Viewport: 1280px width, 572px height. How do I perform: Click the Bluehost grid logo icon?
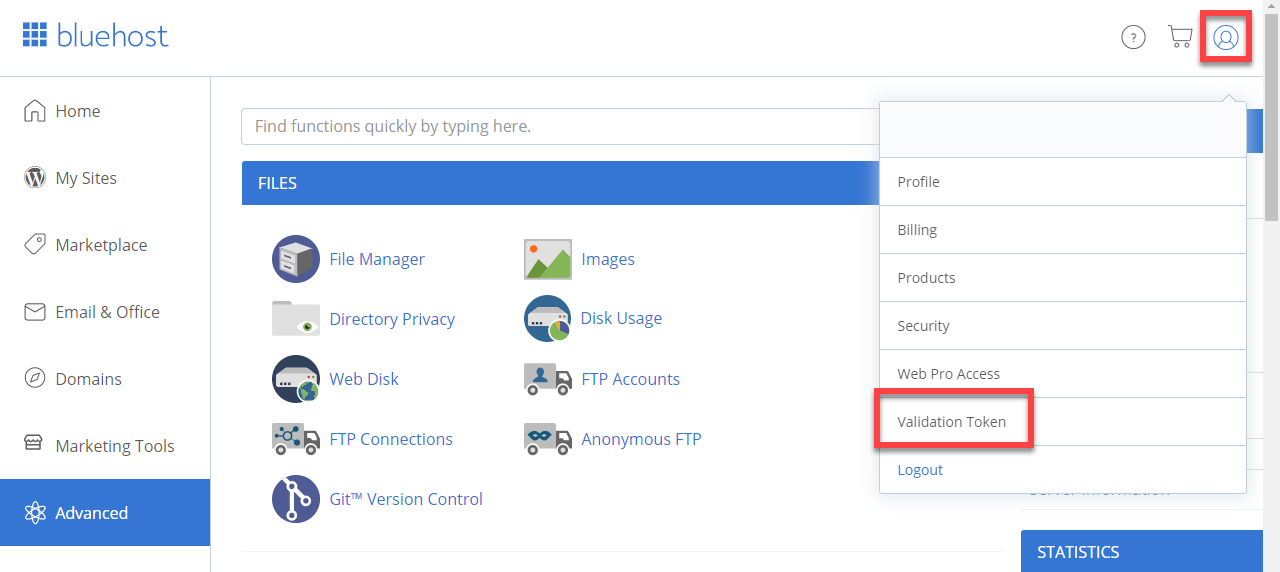point(35,36)
